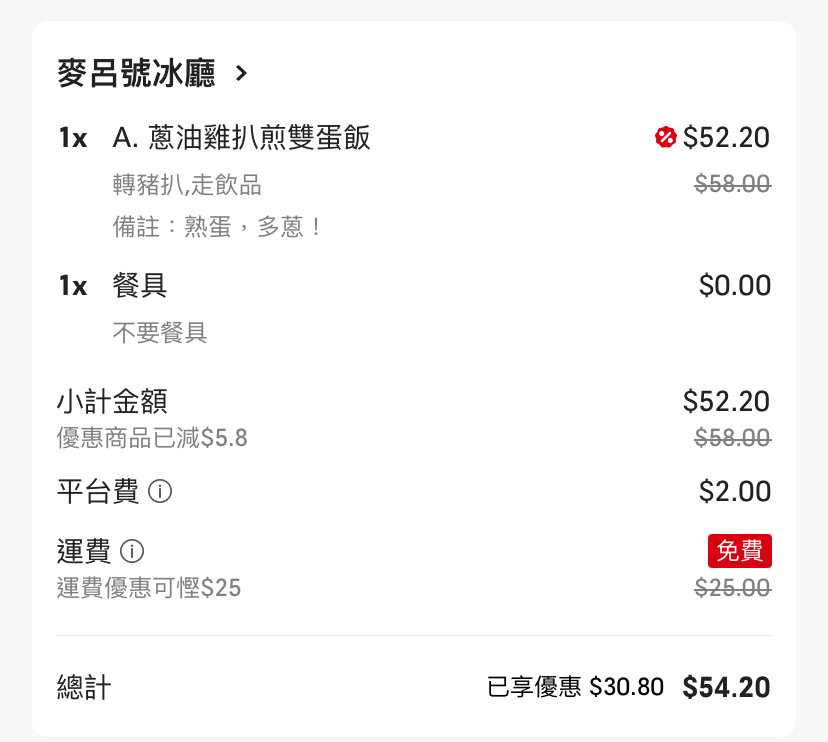Open restaurant name 麥呂號冰廳

pos(136,73)
